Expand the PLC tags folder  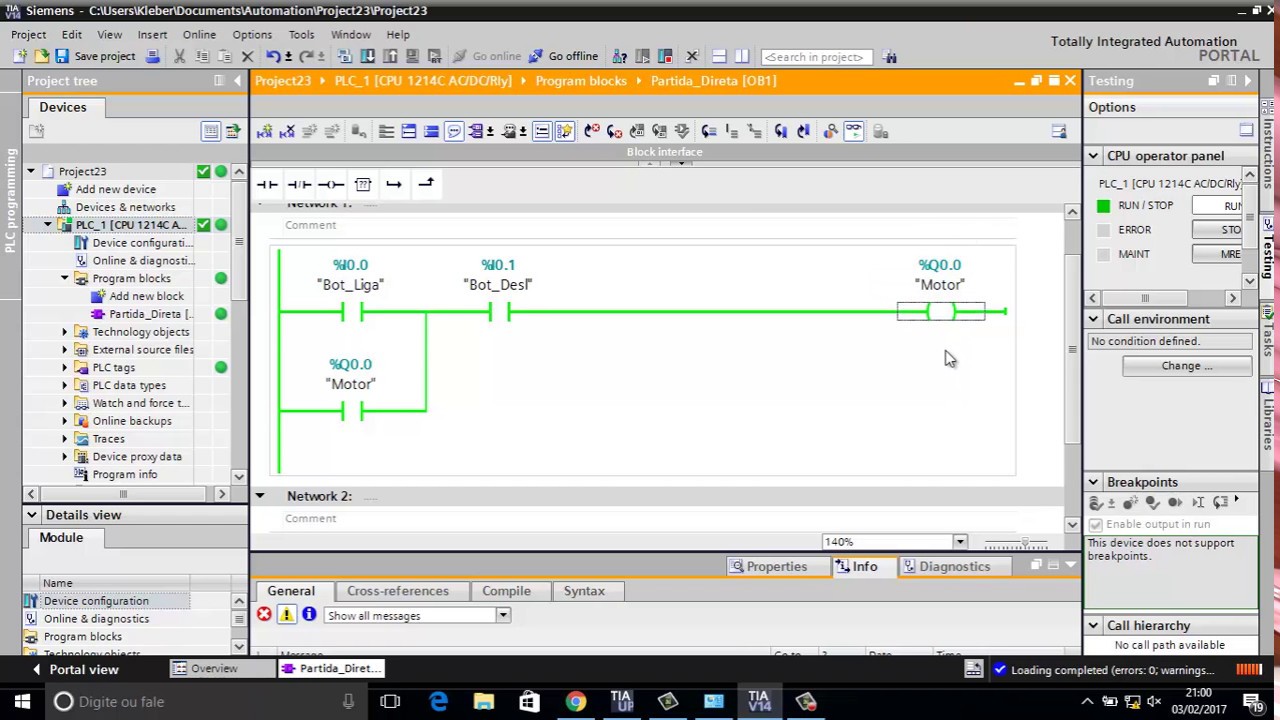click(65, 367)
